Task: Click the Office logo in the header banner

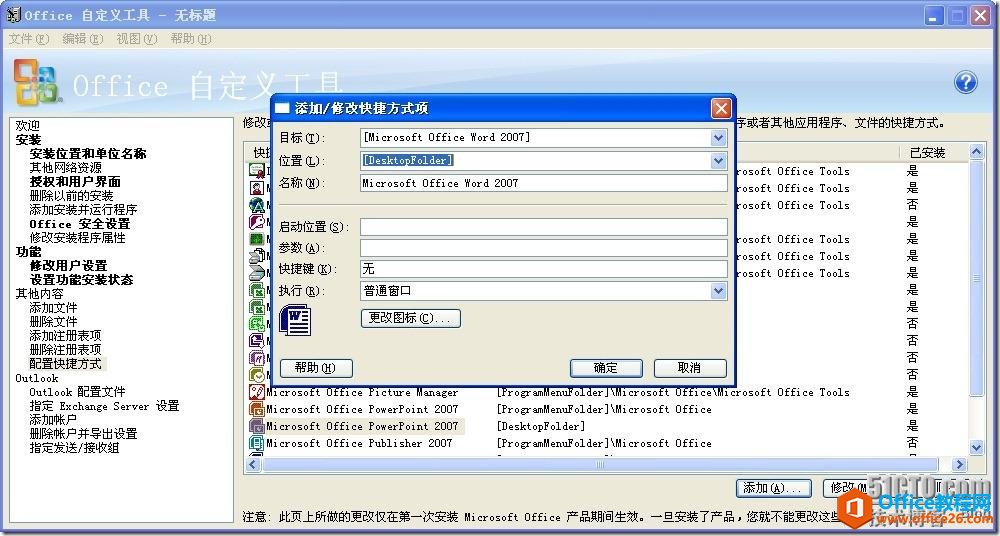Action: 37,82
